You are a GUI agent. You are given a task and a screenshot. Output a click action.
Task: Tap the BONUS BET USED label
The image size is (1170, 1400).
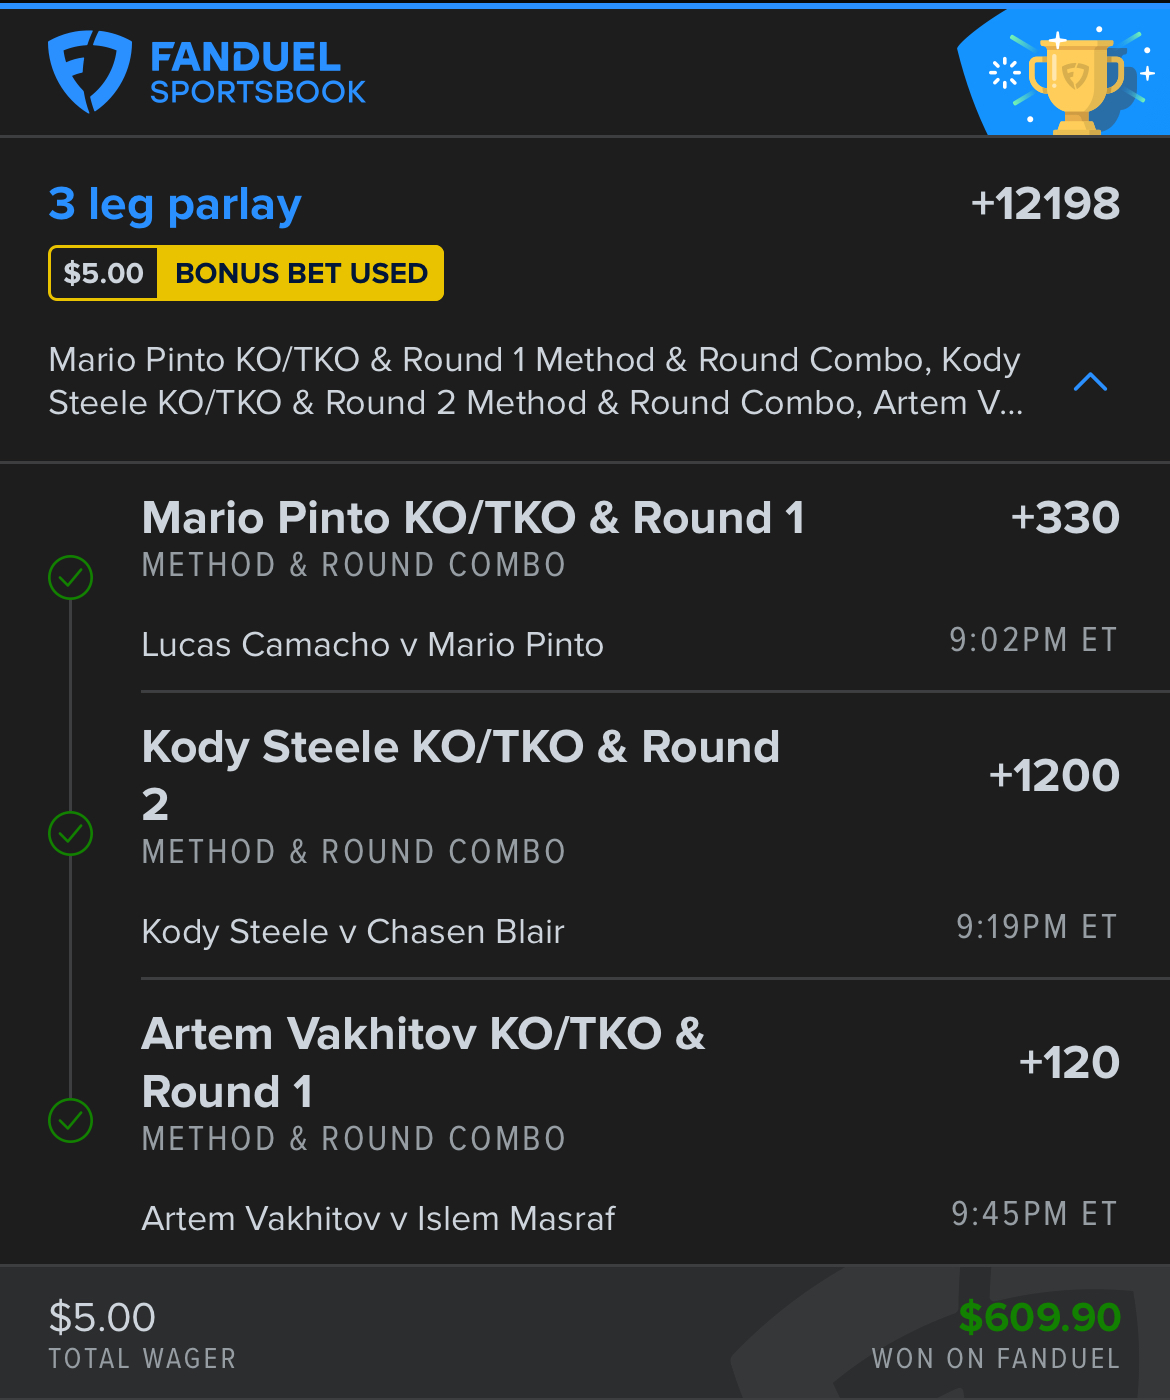click(x=301, y=273)
